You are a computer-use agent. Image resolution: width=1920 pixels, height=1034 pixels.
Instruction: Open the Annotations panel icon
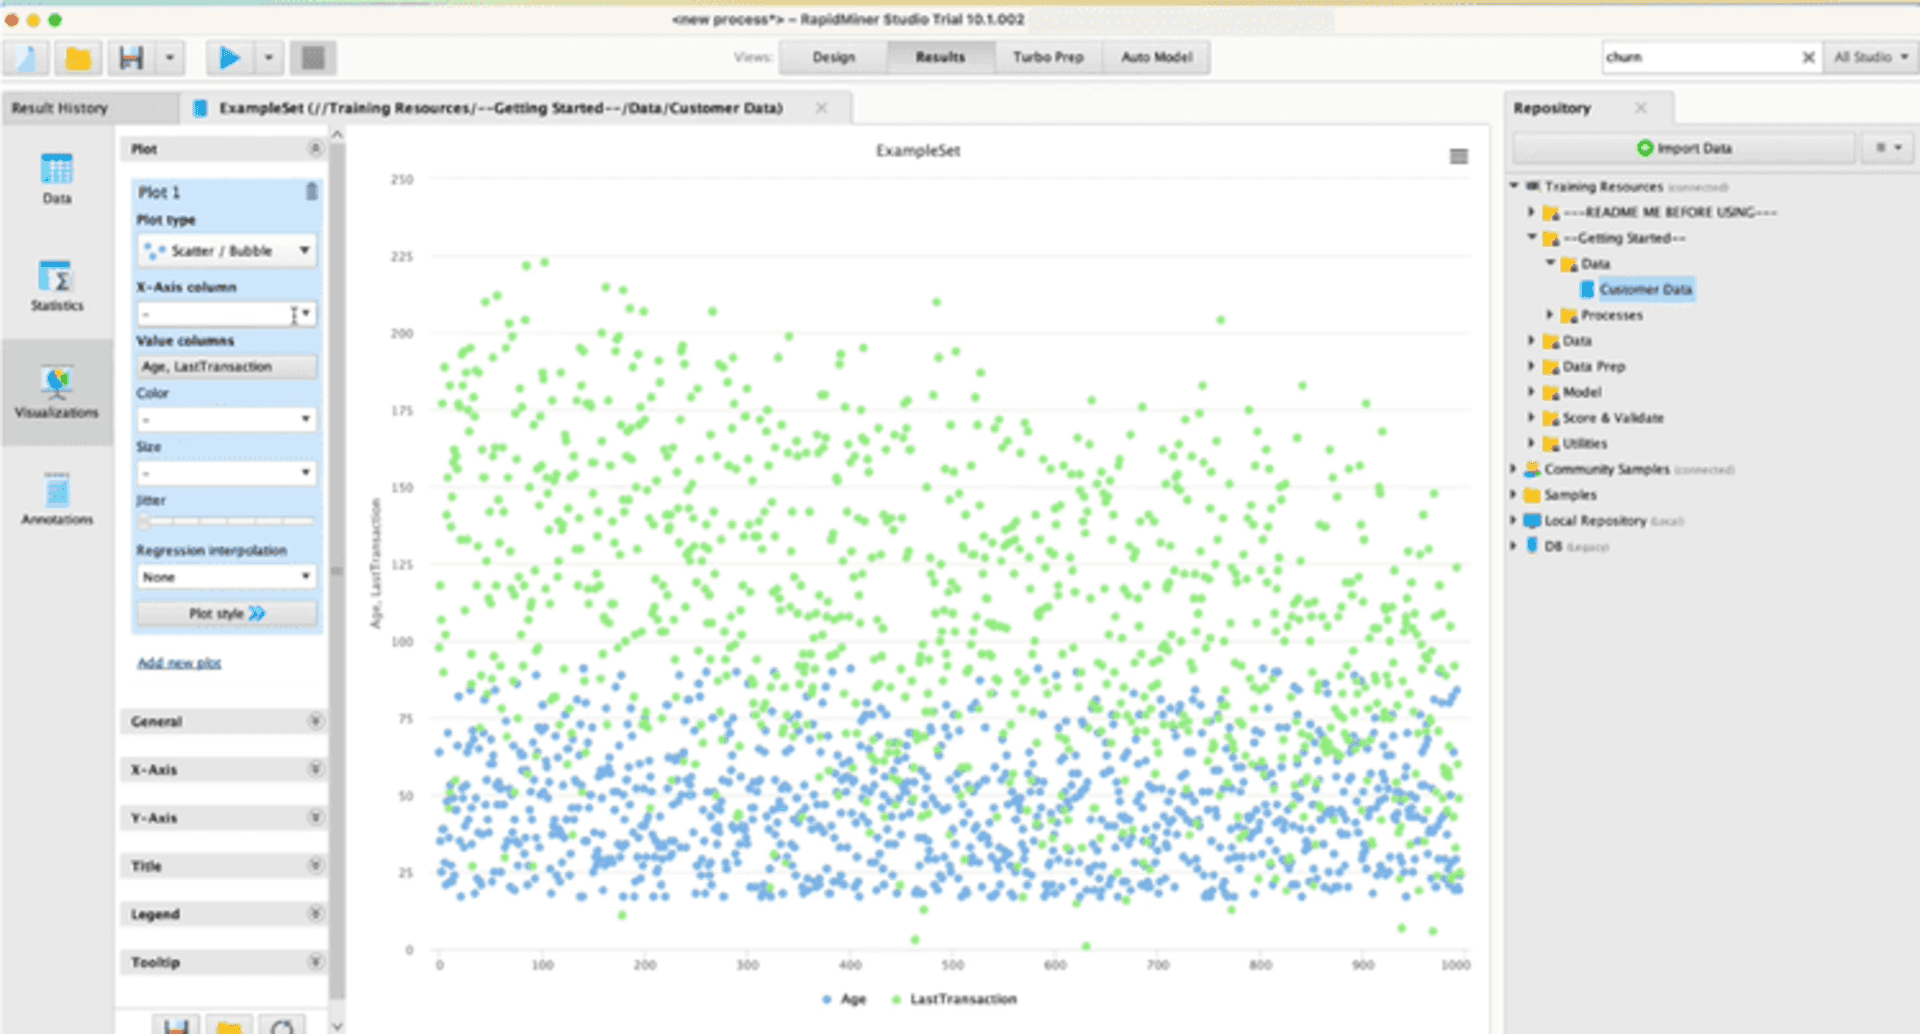tap(55, 495)
